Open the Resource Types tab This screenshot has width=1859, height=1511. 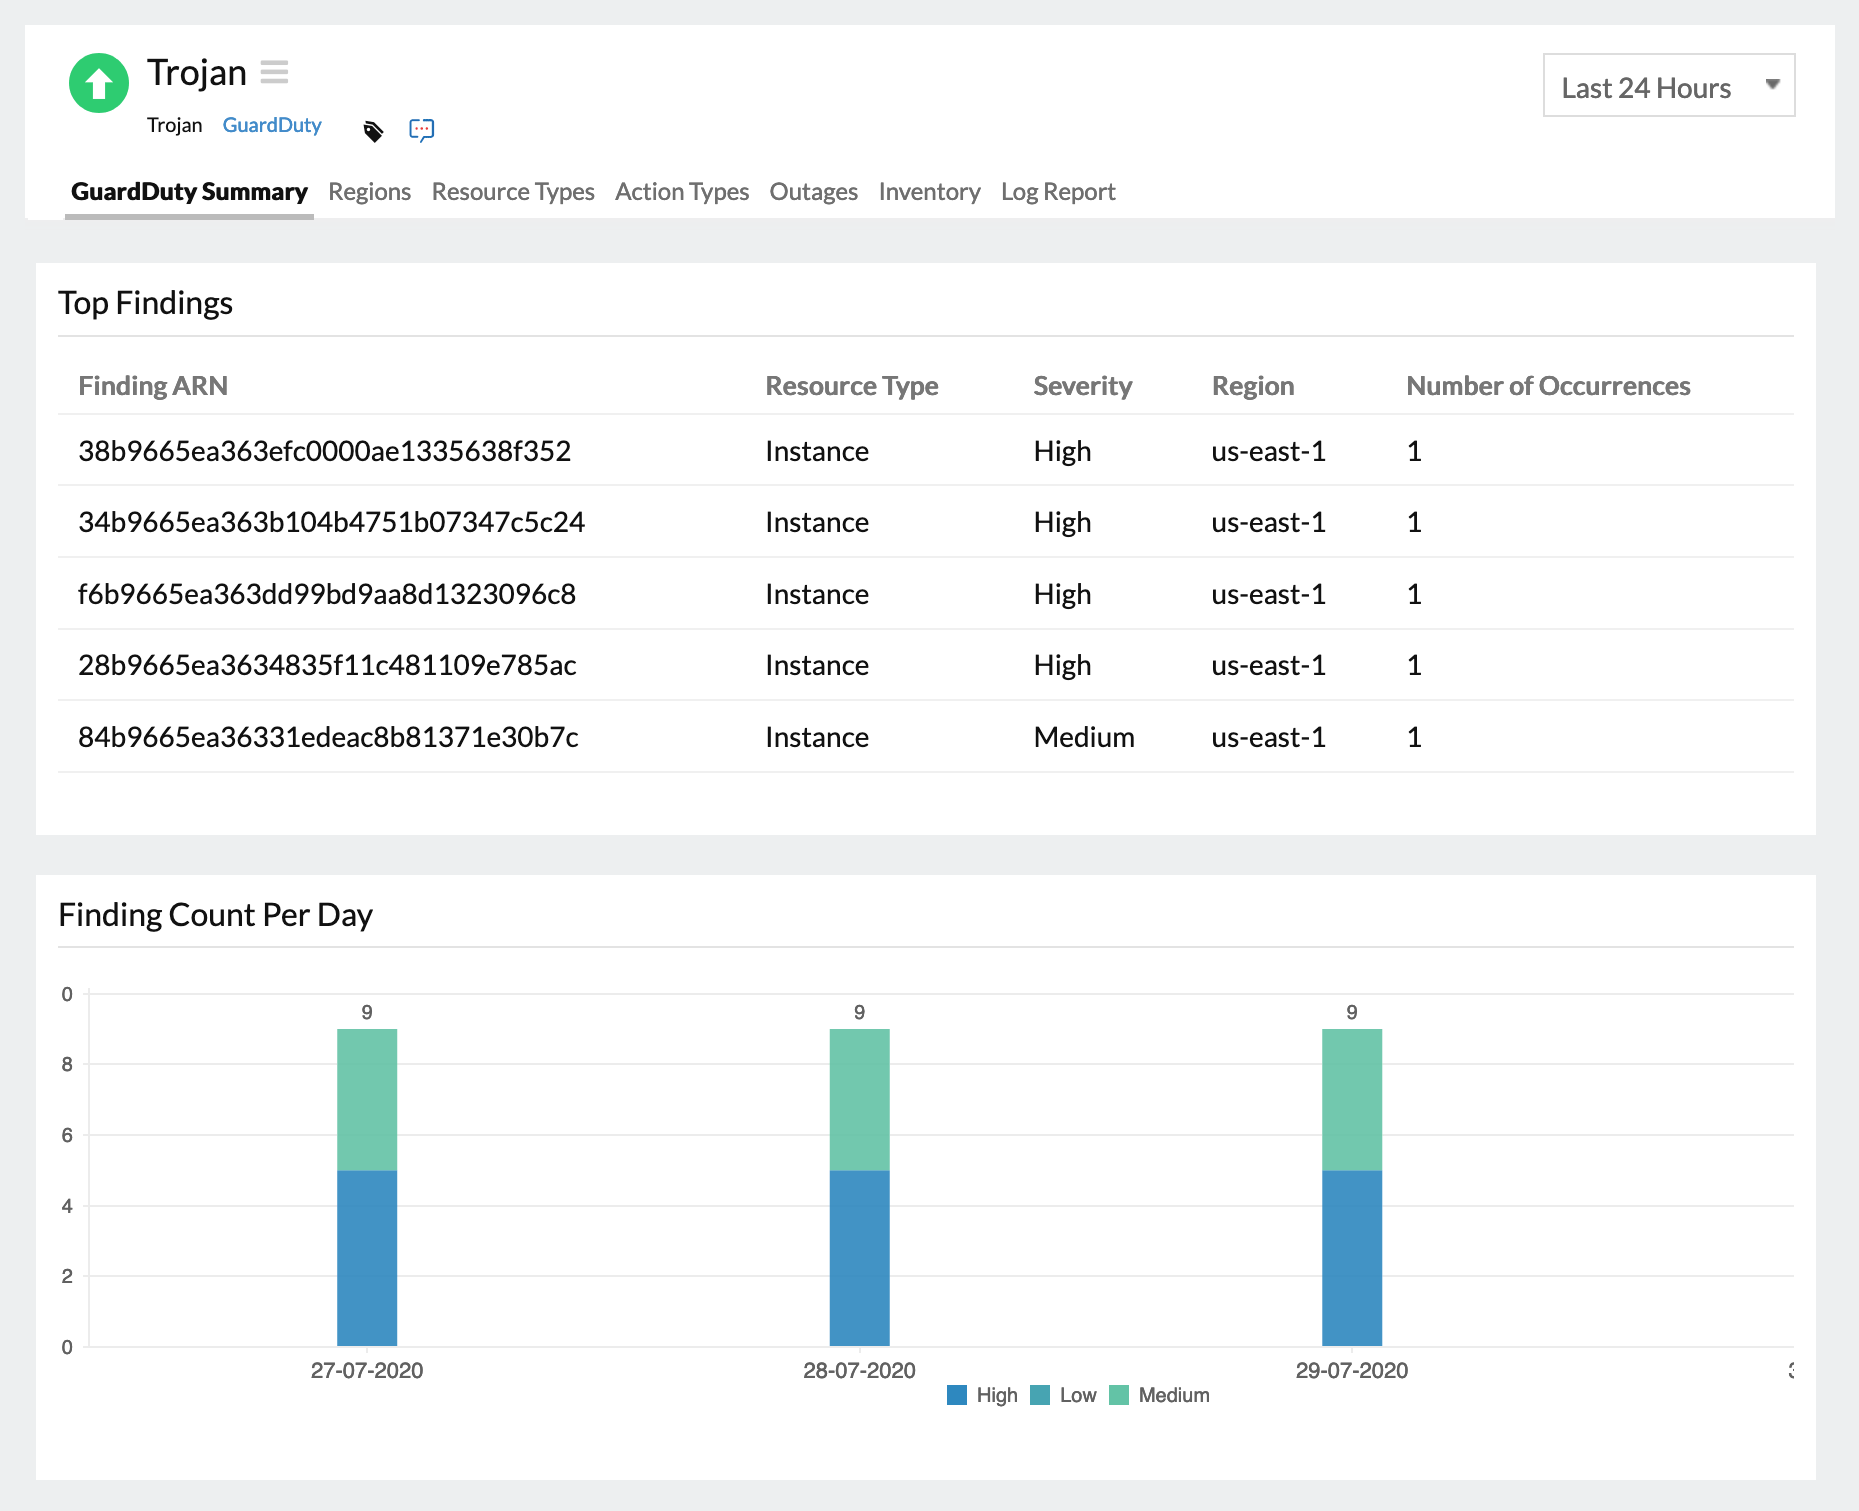click(x=512, y=191)
